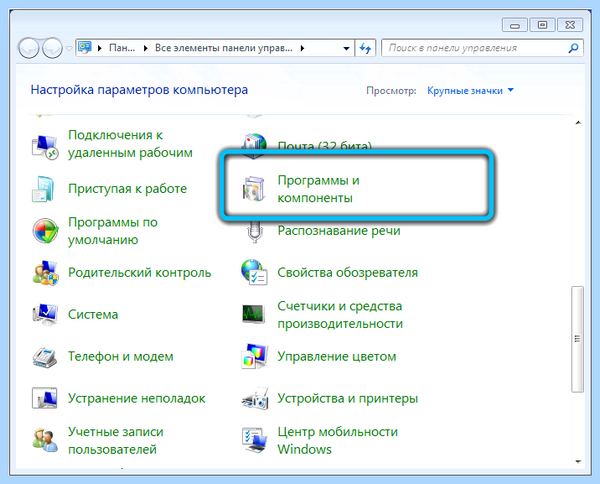Open recent pages dropdown beside Forward button
The image size is (600, 484).
[69, 49]
